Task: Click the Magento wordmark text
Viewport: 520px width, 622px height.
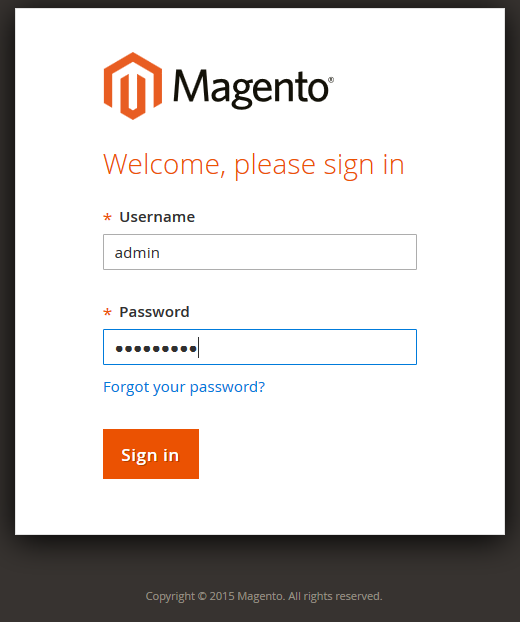Action: pyautogui.click(x=251, y=89)
